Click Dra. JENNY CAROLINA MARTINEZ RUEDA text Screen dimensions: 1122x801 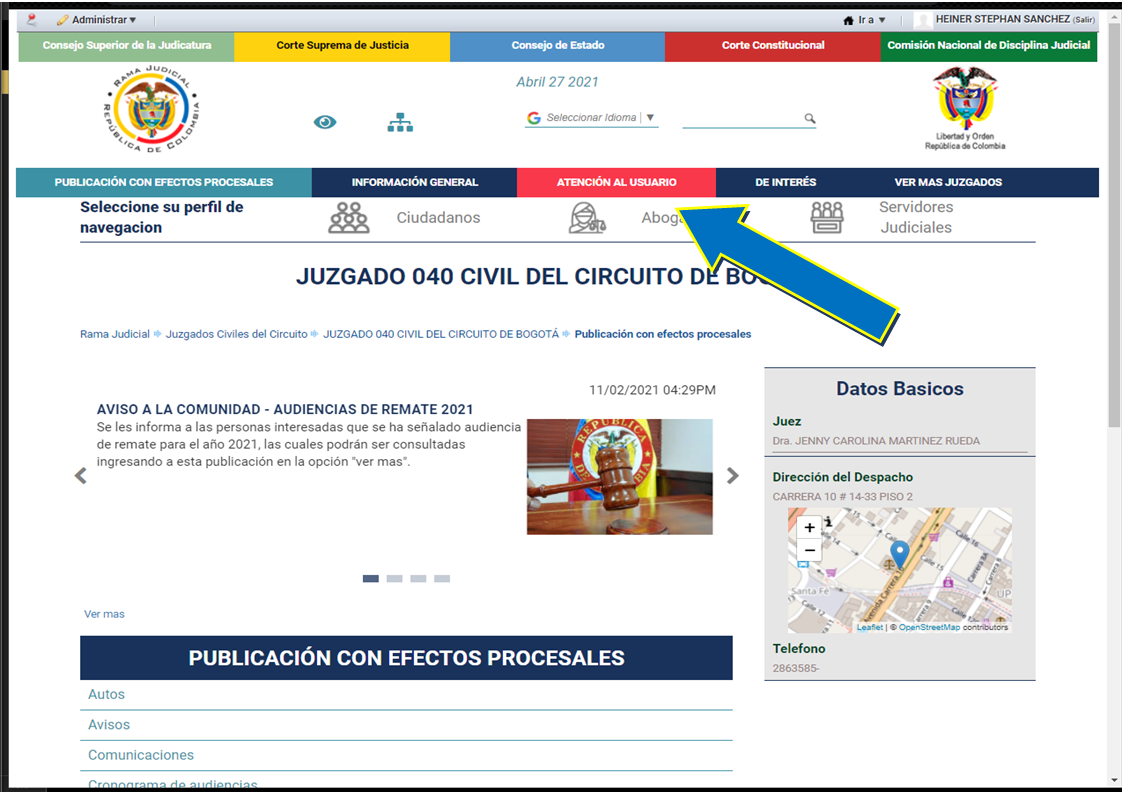coord(876,441)
